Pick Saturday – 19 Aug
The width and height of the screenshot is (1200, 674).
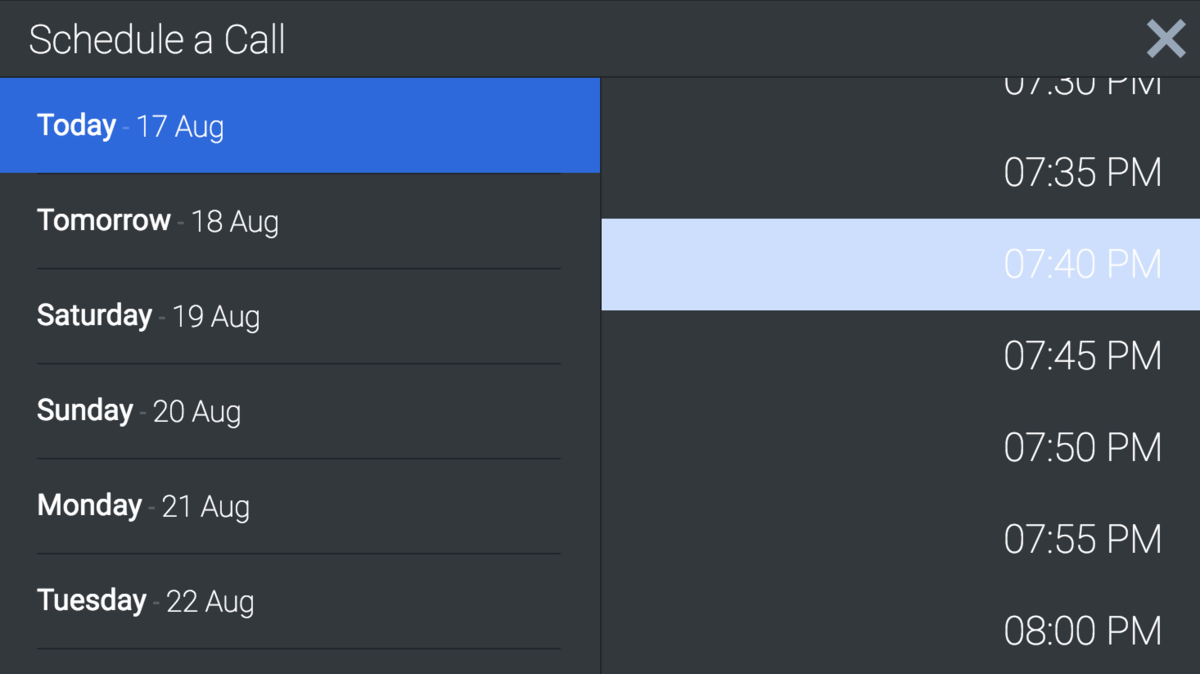(x=300, y=316)
